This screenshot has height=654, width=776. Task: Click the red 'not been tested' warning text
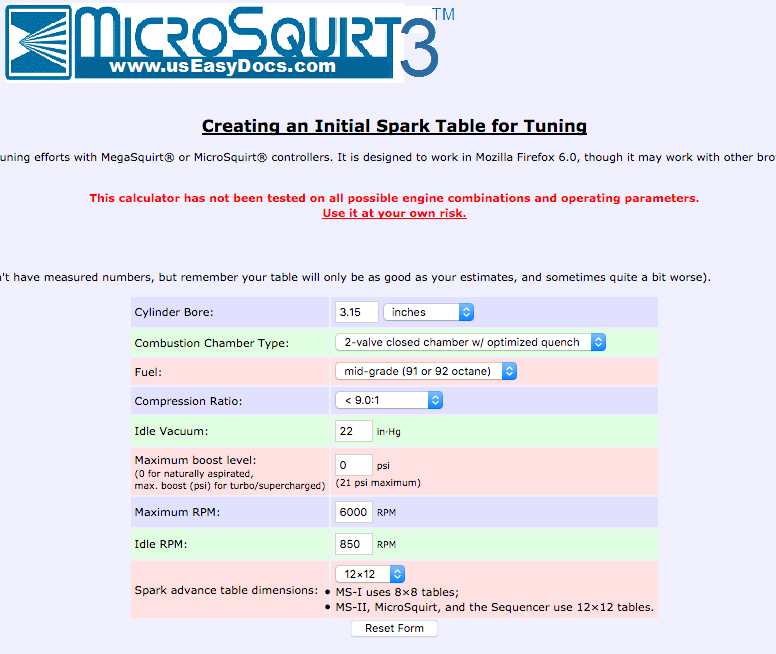point(394,198)
